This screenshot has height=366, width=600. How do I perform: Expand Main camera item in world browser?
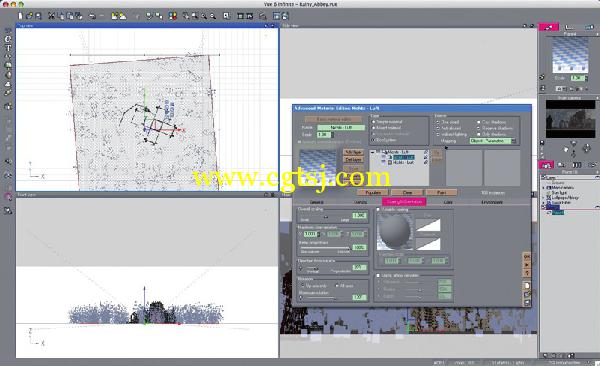click(x=543, y=188)
